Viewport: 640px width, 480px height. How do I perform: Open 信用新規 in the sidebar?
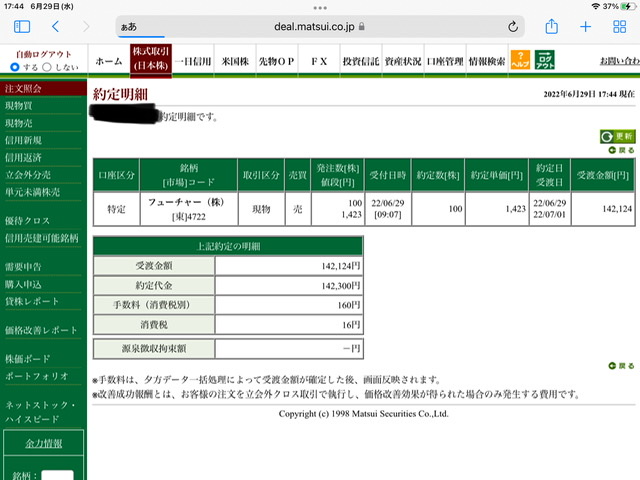(23, 140)
